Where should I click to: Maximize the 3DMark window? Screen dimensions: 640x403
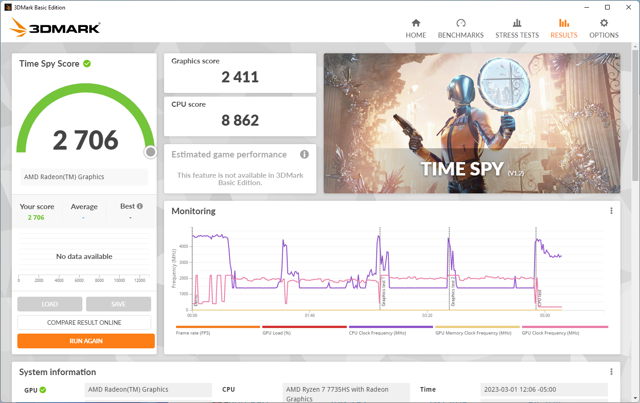pyautogui.click(x=607, y=7)
